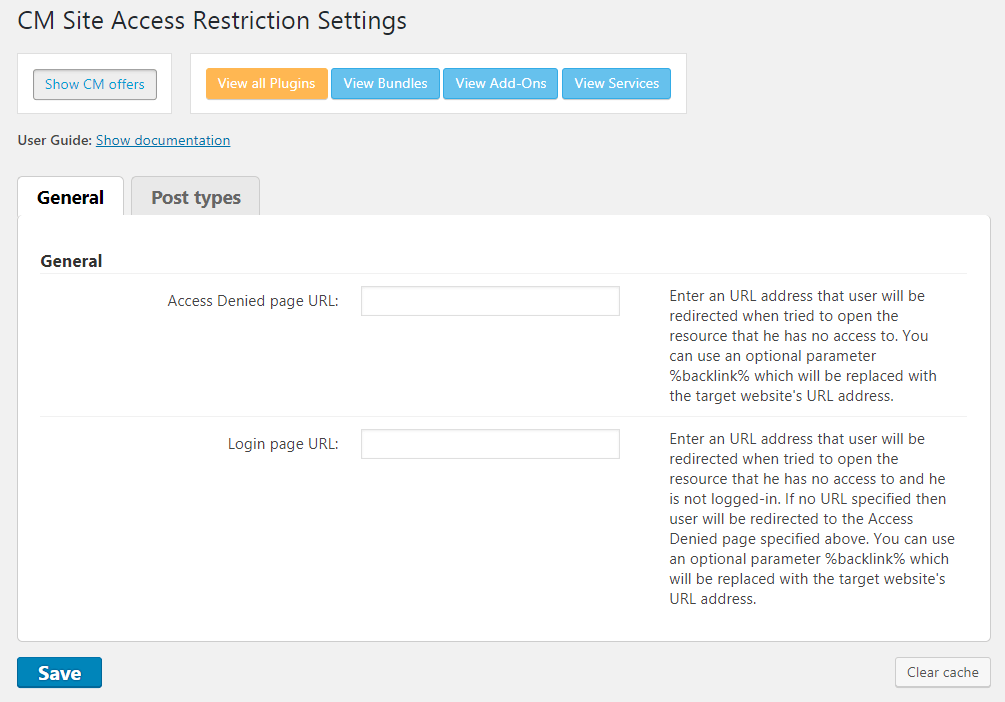Click the 'Login page URL:' label
The image size is (1005, 702).
pyautogui.click(x=283, y=444)
